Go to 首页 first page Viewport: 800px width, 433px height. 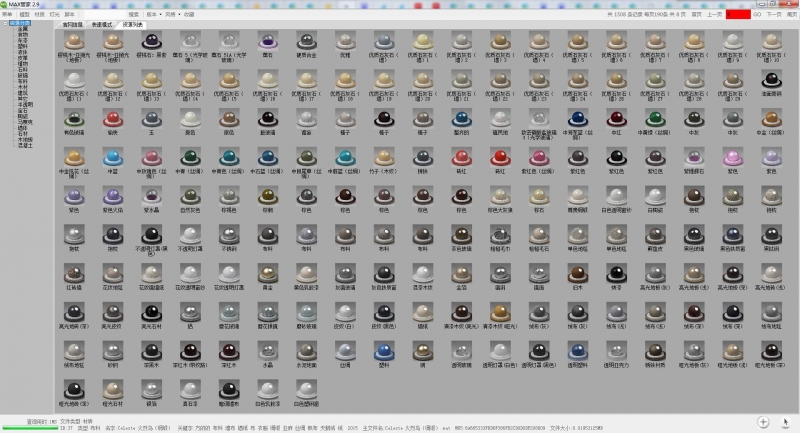696,14
